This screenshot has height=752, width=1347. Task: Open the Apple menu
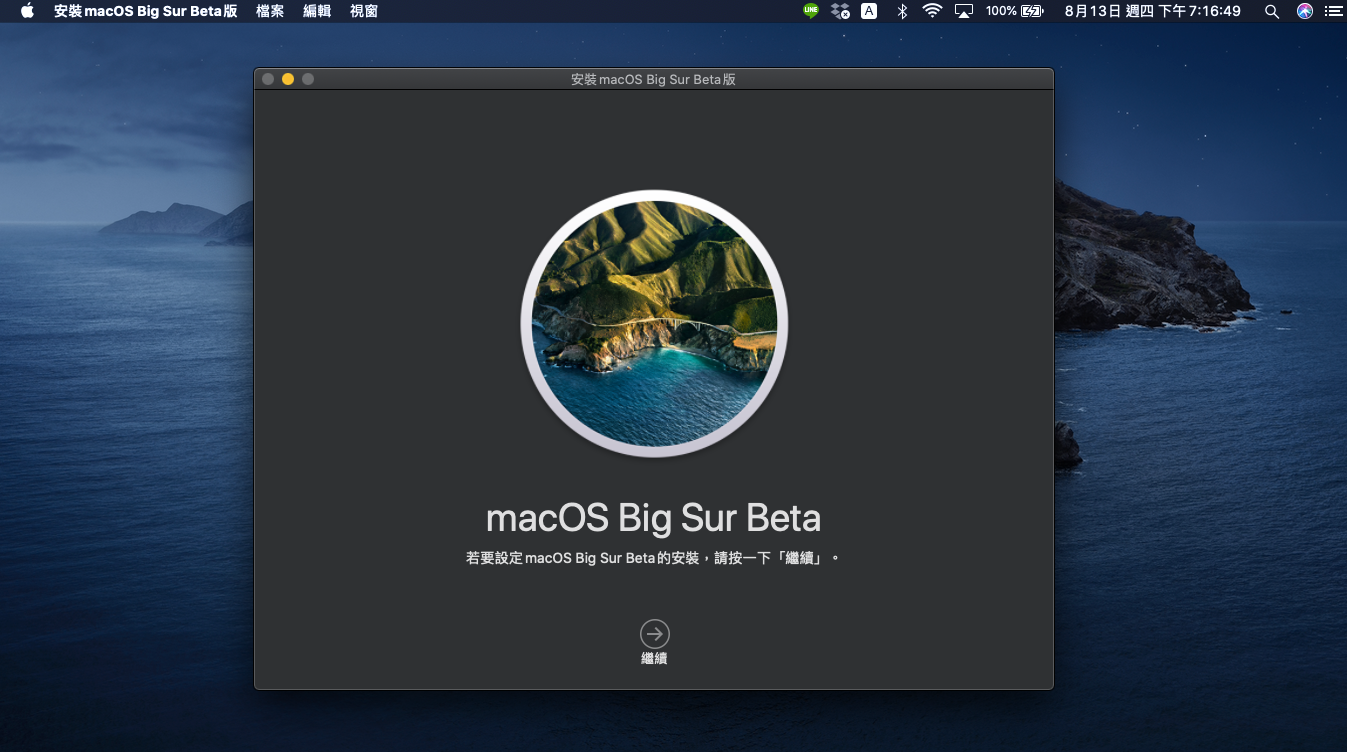click(x=27, y=11)
